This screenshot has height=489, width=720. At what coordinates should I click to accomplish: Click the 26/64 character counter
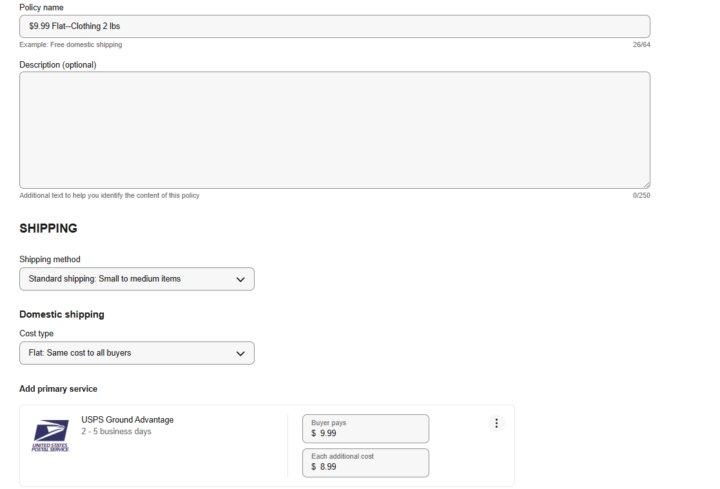(x=641, y=45)
